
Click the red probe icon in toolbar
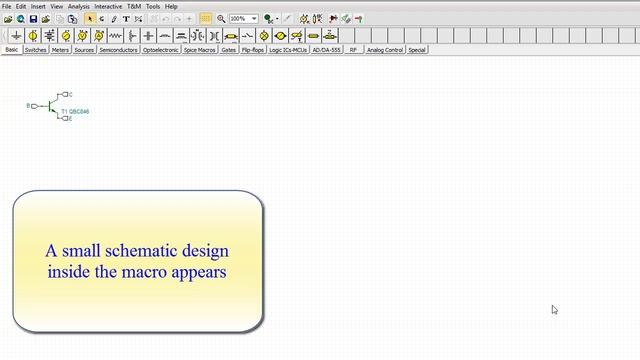pos(359,19)
